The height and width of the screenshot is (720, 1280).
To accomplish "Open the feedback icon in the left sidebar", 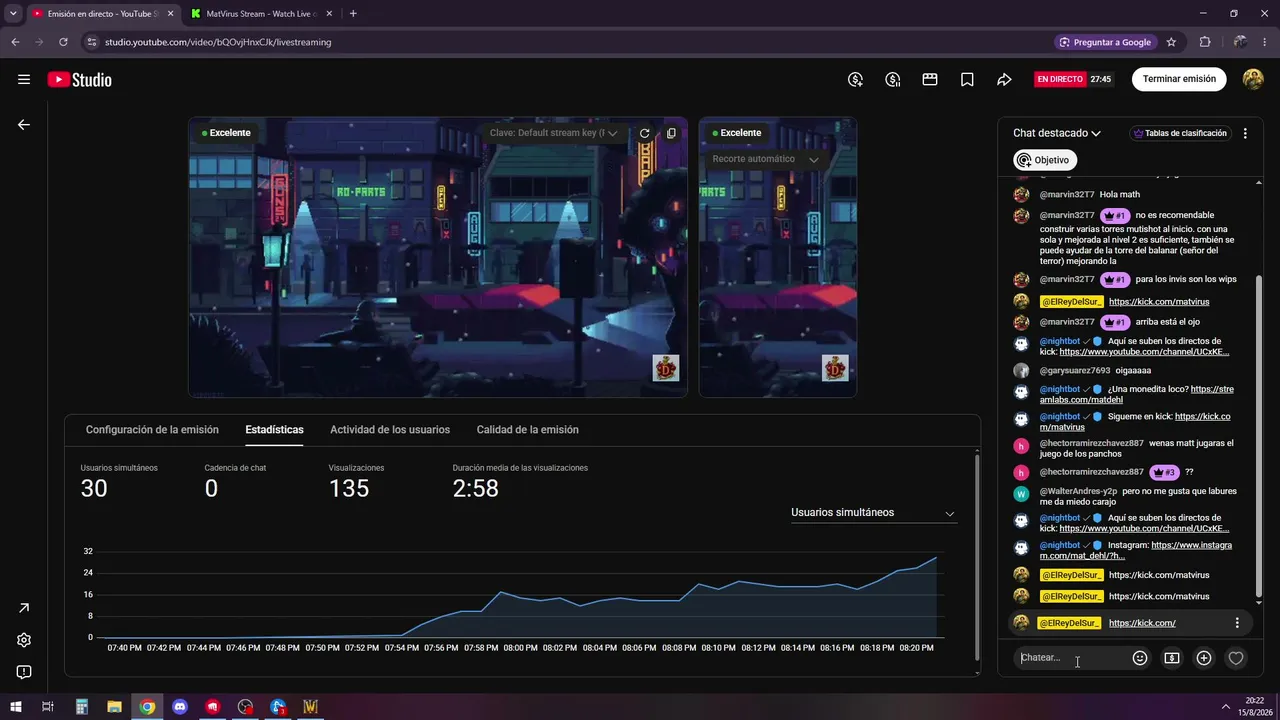I will tap(24, 672).
